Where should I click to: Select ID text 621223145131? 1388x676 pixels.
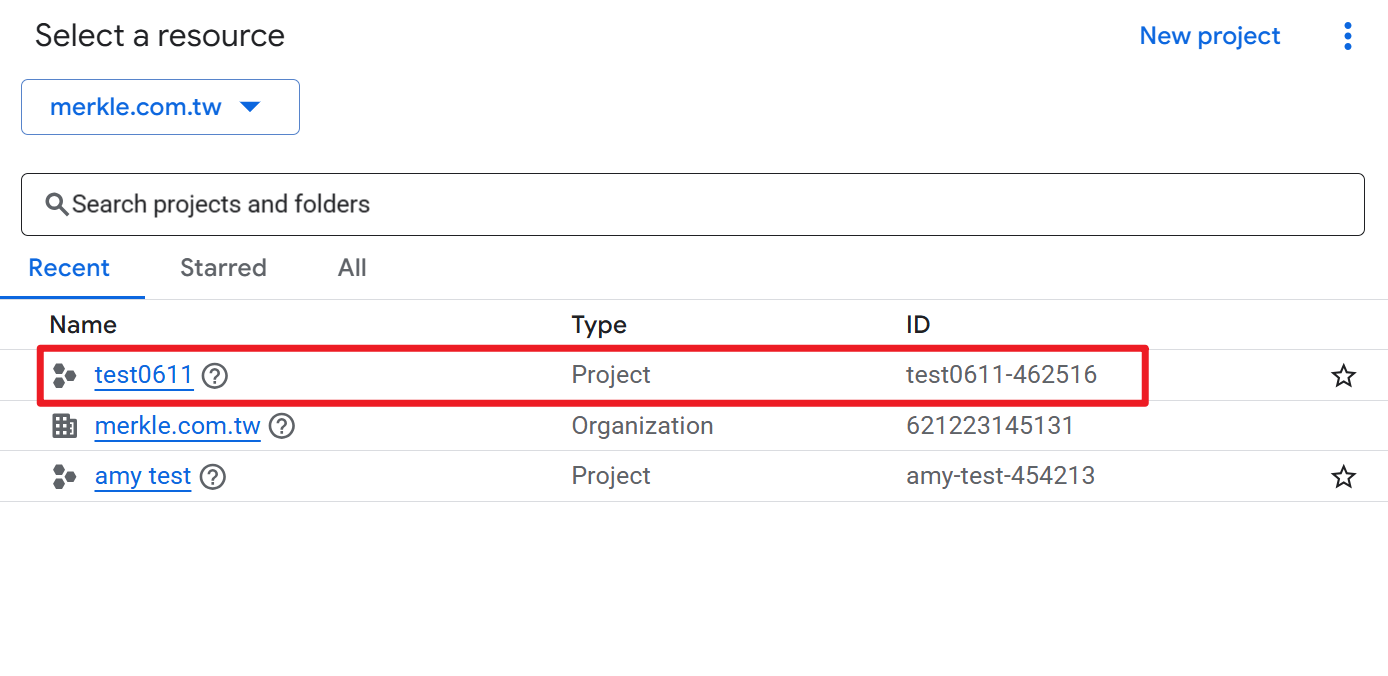click(x=990, y=426)
